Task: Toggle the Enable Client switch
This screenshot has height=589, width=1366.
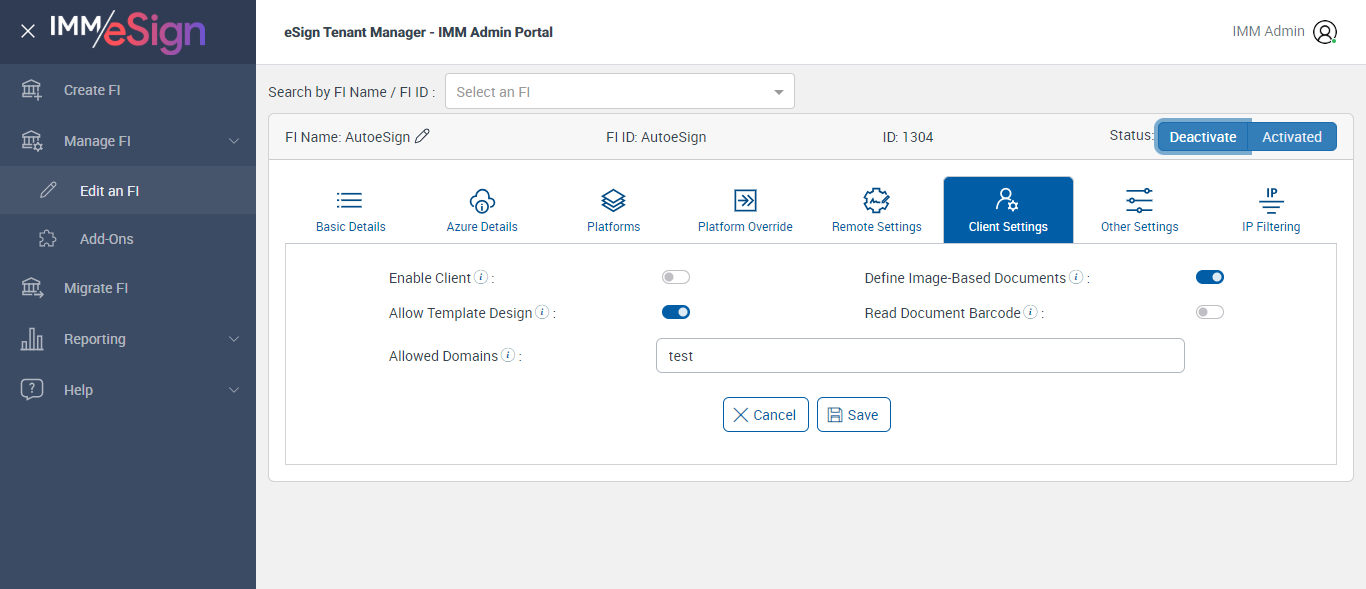Action: 676,277
